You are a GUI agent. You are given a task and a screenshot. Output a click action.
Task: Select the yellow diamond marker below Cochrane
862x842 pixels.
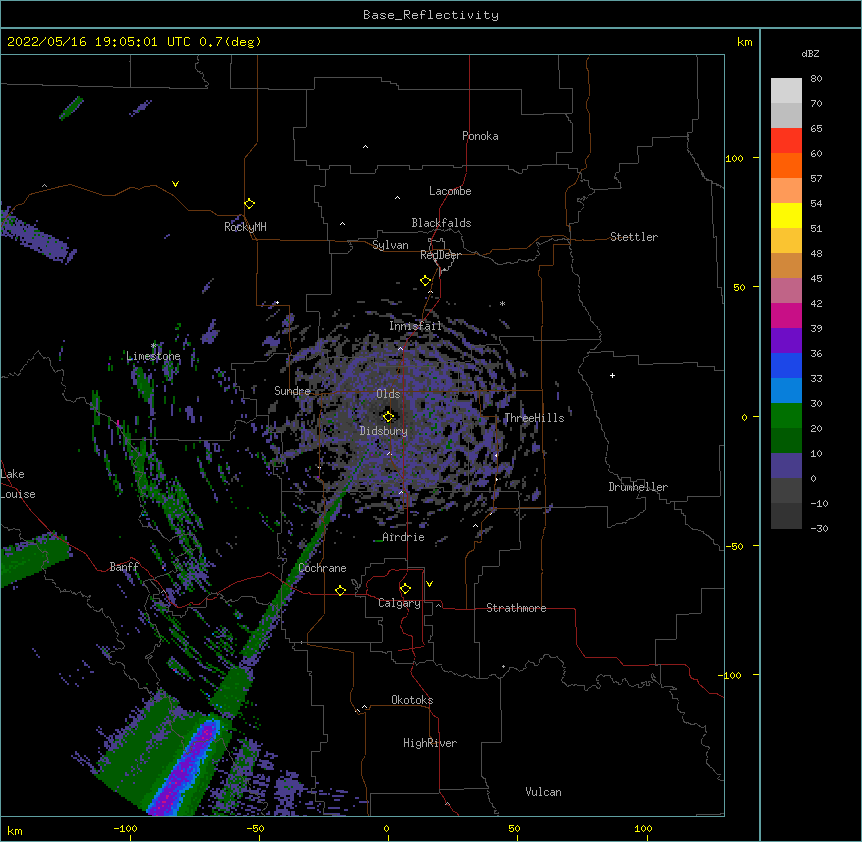(340, 590)
